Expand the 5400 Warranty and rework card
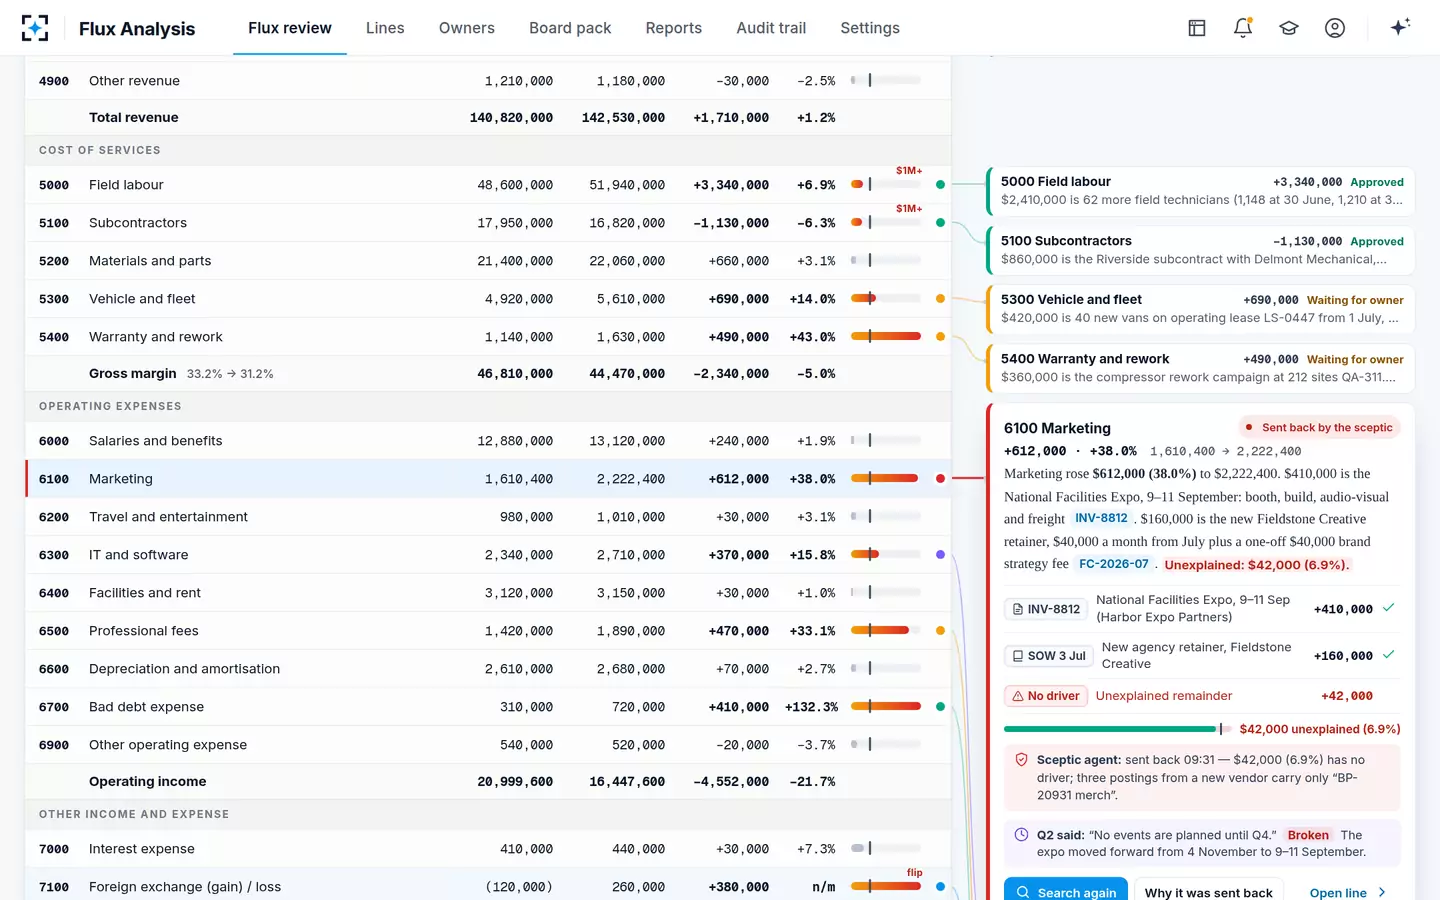The image size is (1440, 900). pyautogui.click(x=1200, y=367)
